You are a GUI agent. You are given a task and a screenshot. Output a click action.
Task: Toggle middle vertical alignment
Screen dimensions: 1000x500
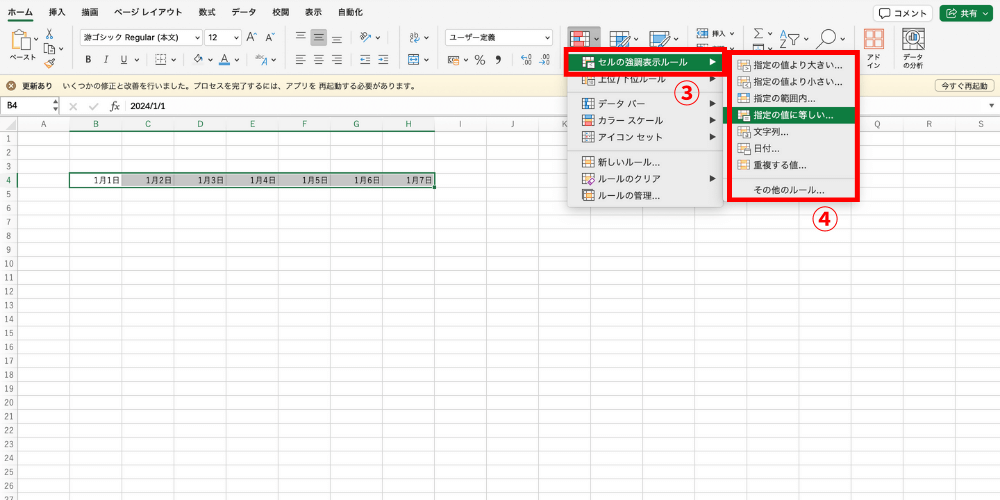[318, 38]
